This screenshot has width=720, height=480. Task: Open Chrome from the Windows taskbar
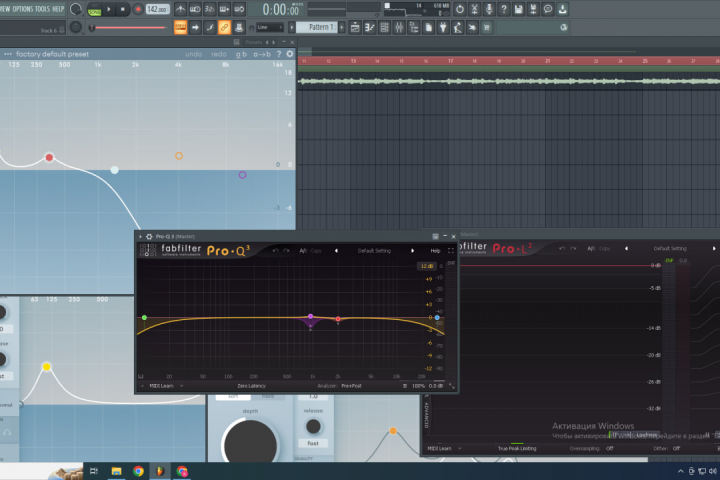[x=138, y=471]
